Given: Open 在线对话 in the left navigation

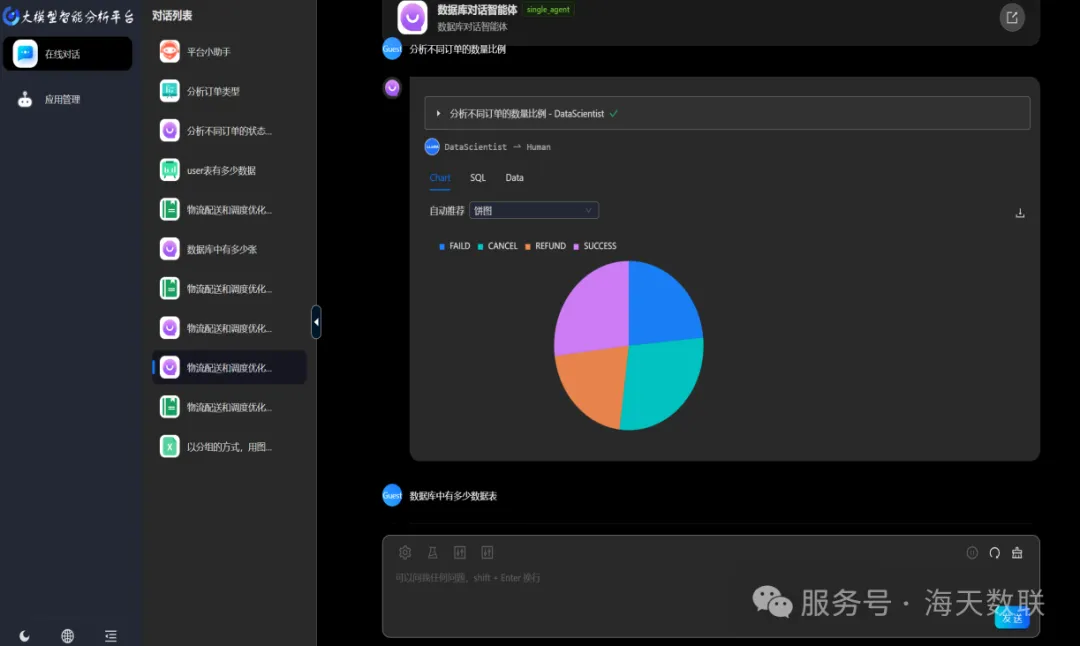Looking at the screenshot, I should (67, 54).
